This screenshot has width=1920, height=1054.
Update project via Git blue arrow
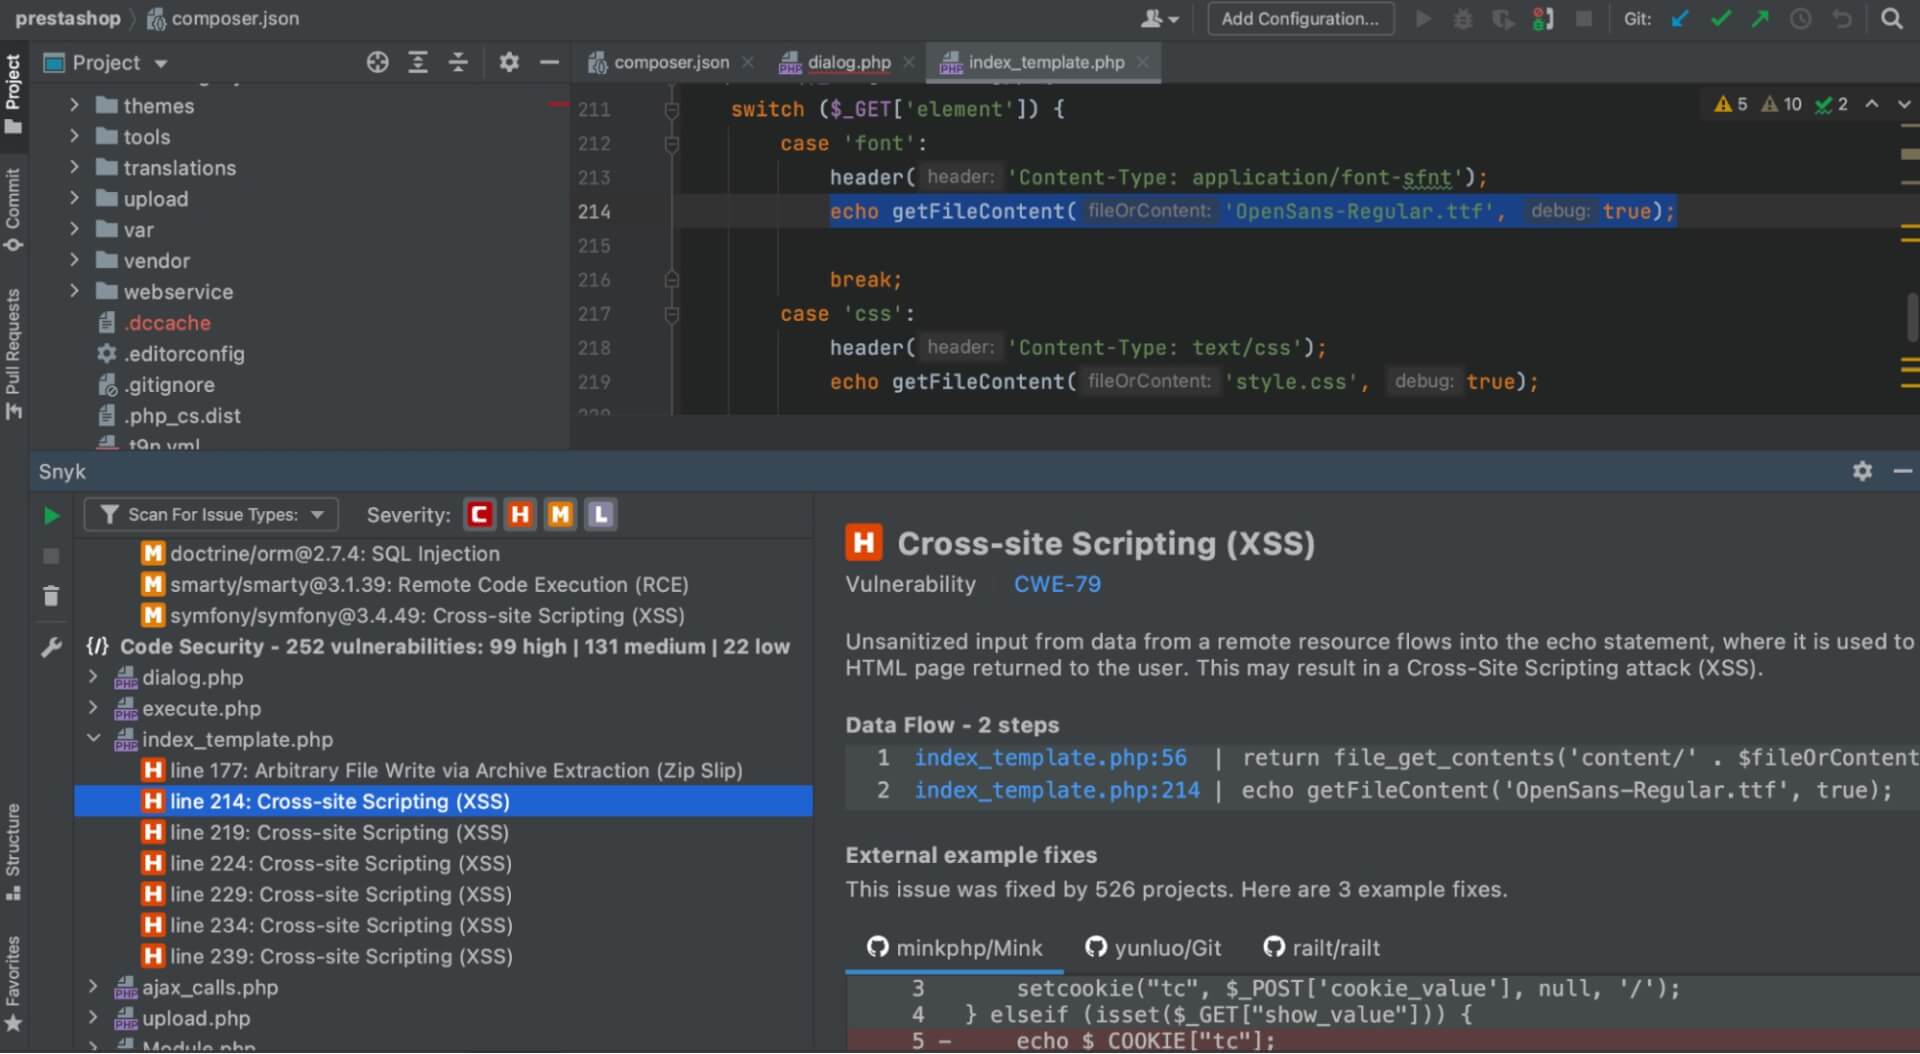(1680, 19)
